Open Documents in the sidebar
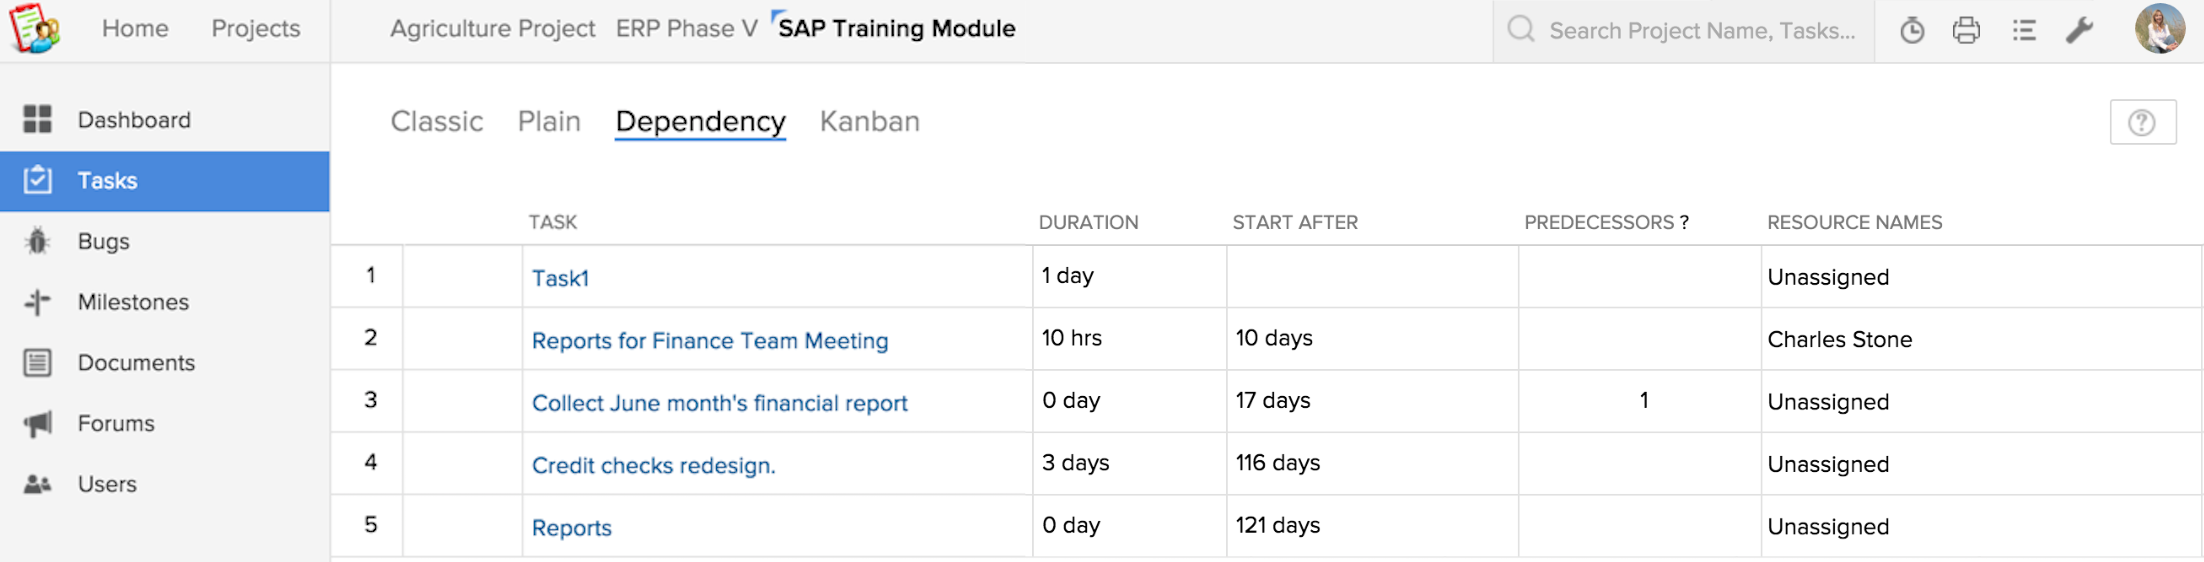This screenshot has height=562, width=2204. (136, 363)
